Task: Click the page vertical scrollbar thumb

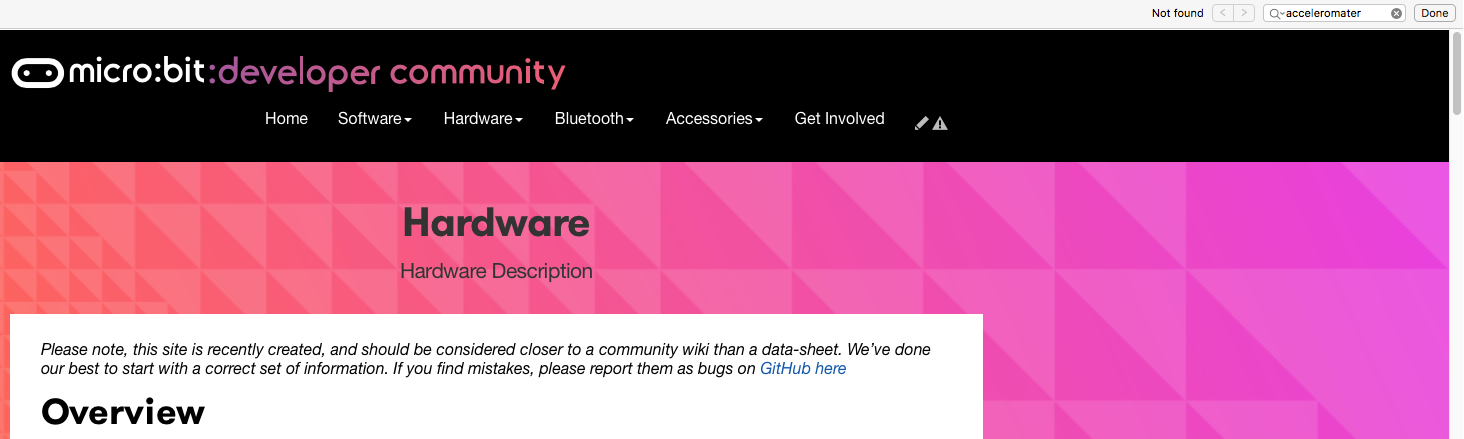Action: pyautogui.click(x=1456, y=75)
